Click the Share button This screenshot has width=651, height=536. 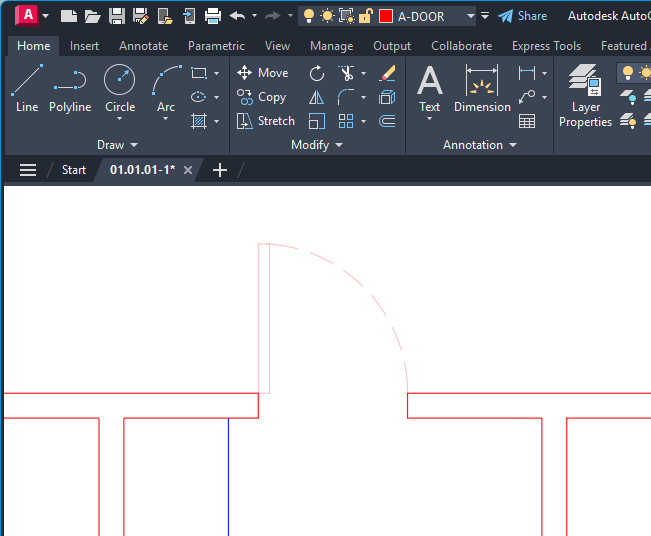coord(523,16)
